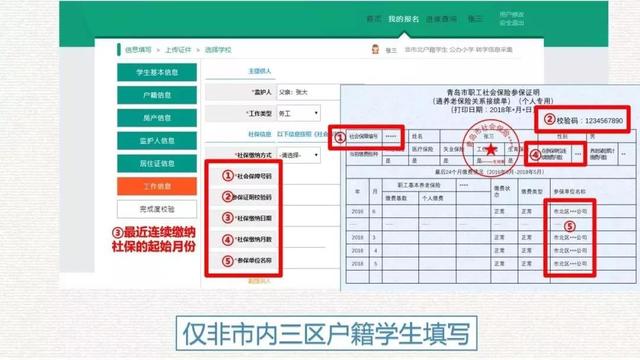Open 居住证信息 sidebar section
Screen dimensions: 640x360
tap(157, 164)
